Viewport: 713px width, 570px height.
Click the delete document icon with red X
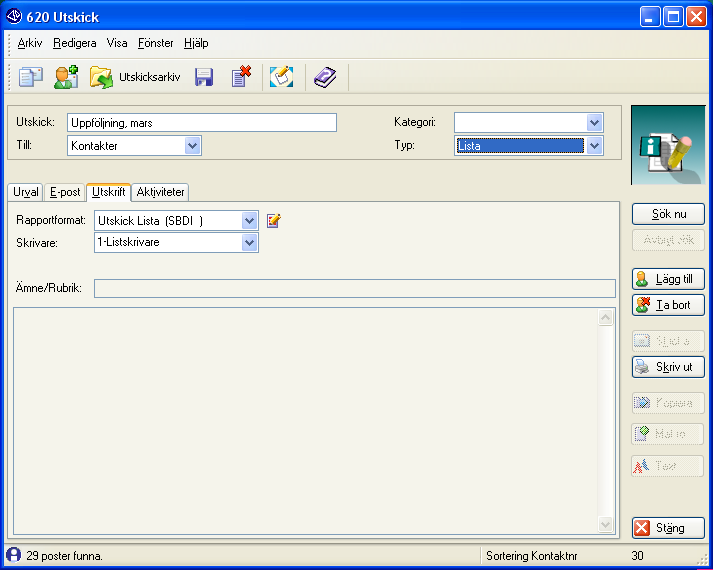click(x=241, y=76)
